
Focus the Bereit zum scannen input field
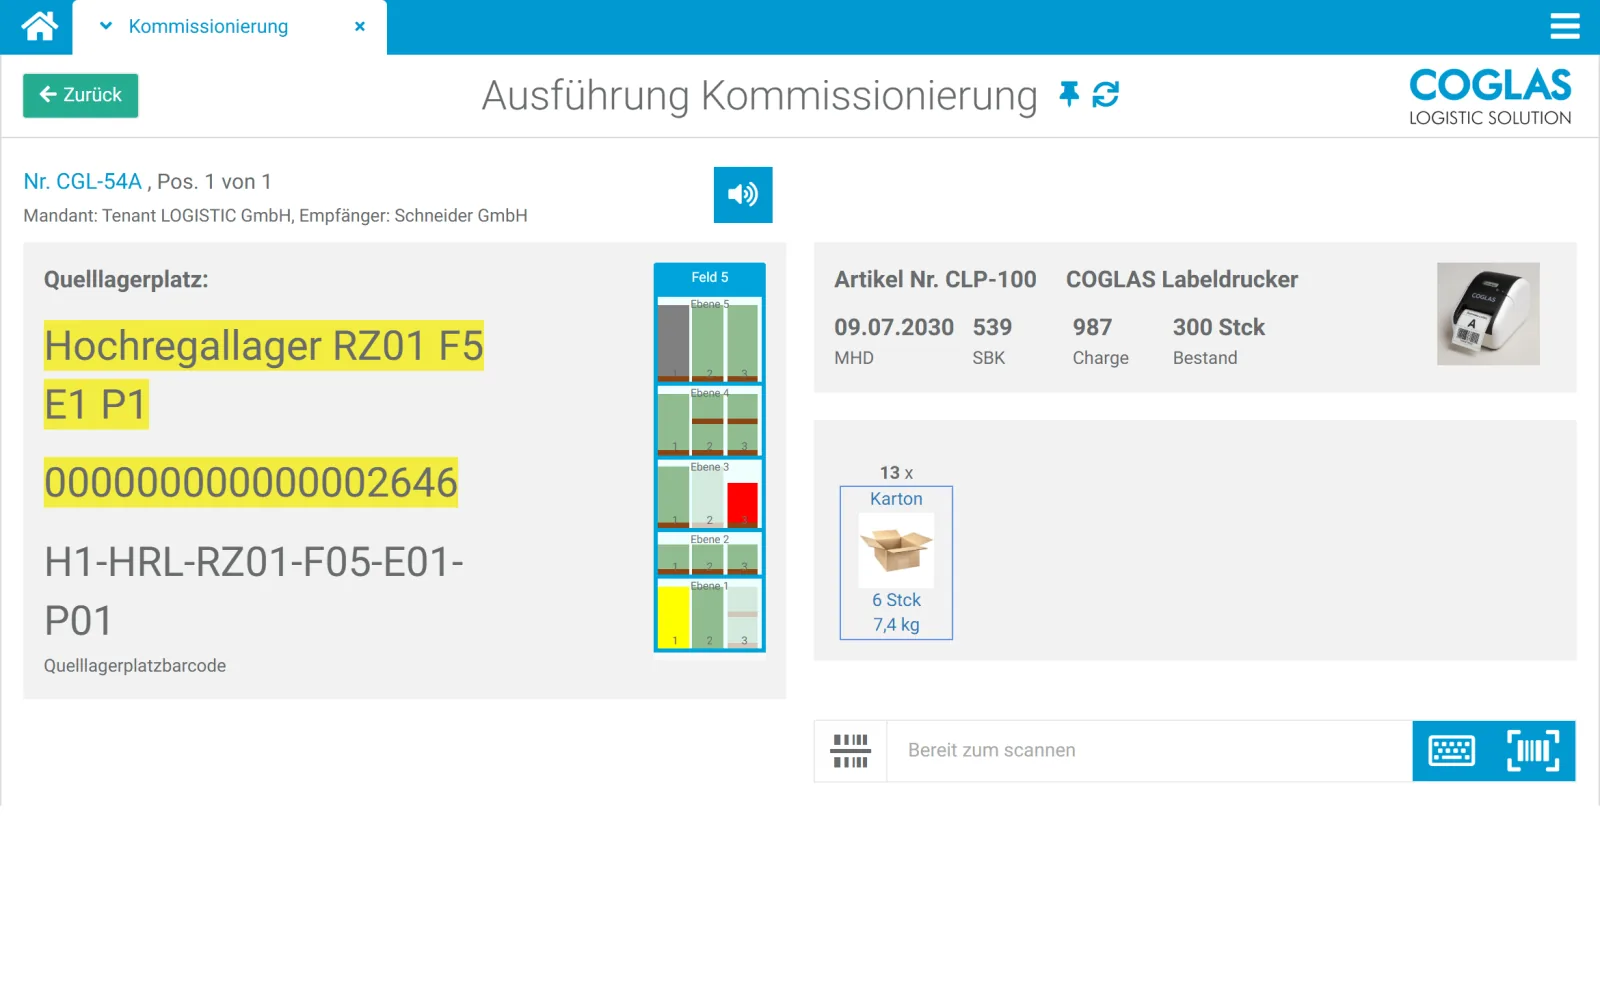point(1149,751)
